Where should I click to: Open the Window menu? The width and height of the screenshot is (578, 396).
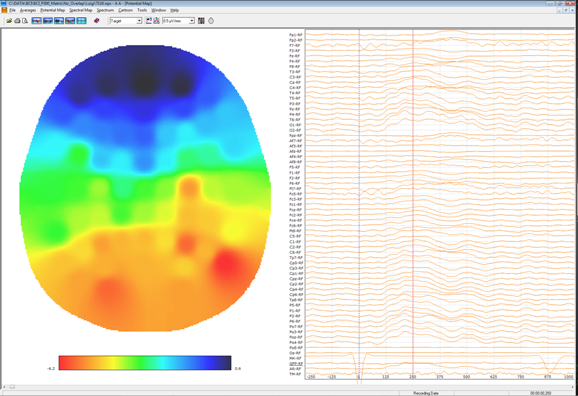[x=159, y=10]
